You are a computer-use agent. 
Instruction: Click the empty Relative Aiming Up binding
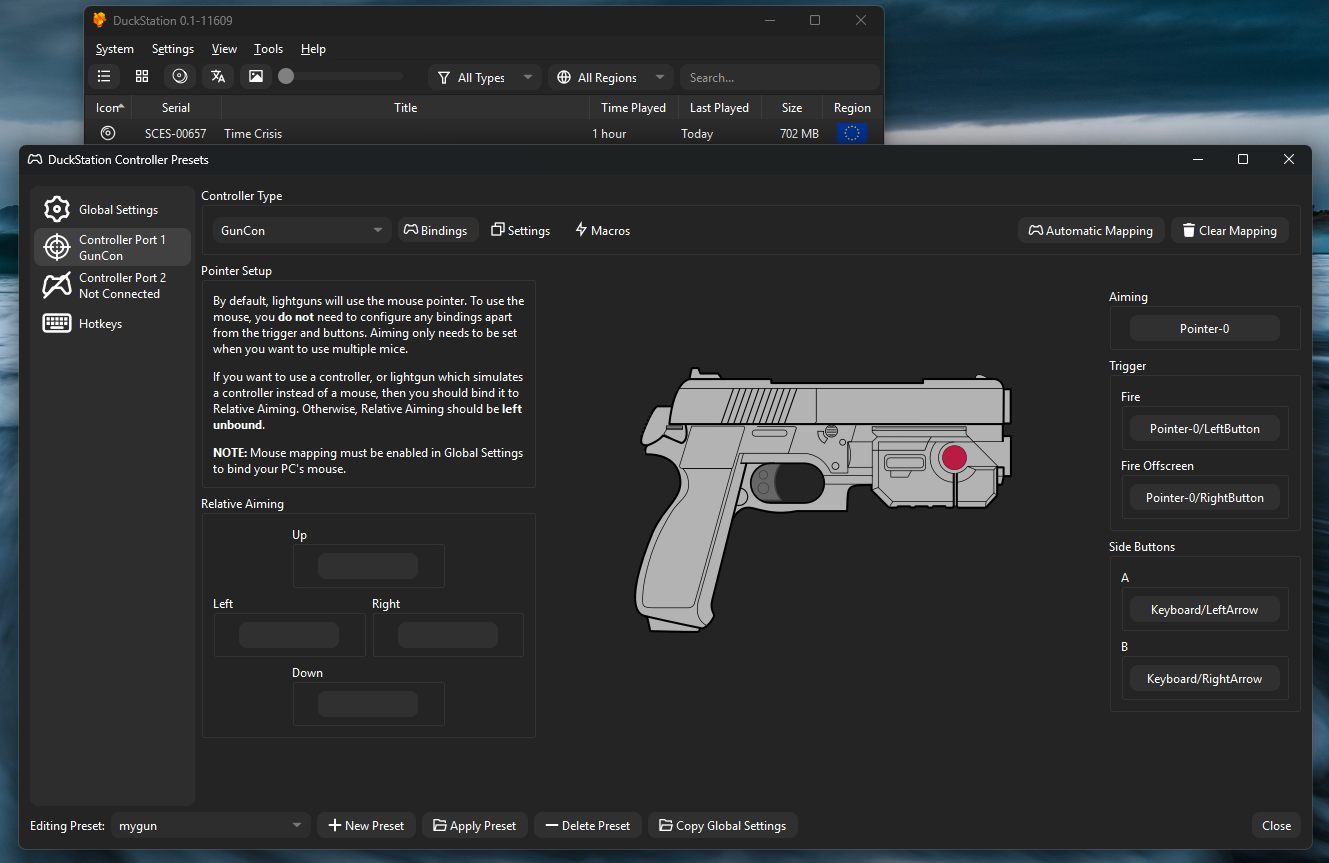(x=368, y=566)
